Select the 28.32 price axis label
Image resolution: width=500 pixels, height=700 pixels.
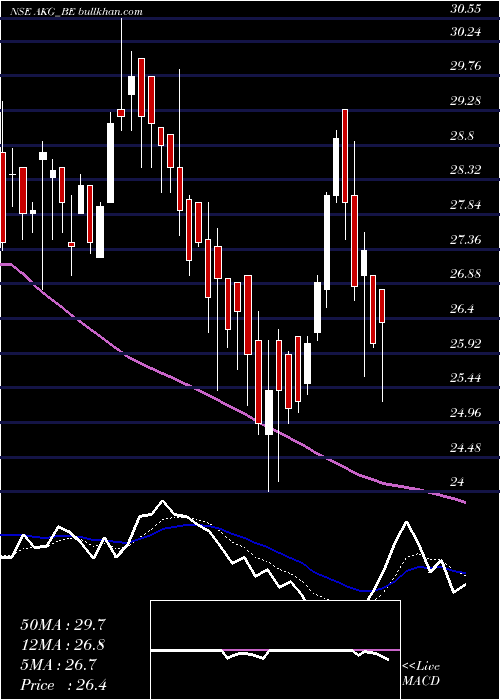[x=466, y=171]
